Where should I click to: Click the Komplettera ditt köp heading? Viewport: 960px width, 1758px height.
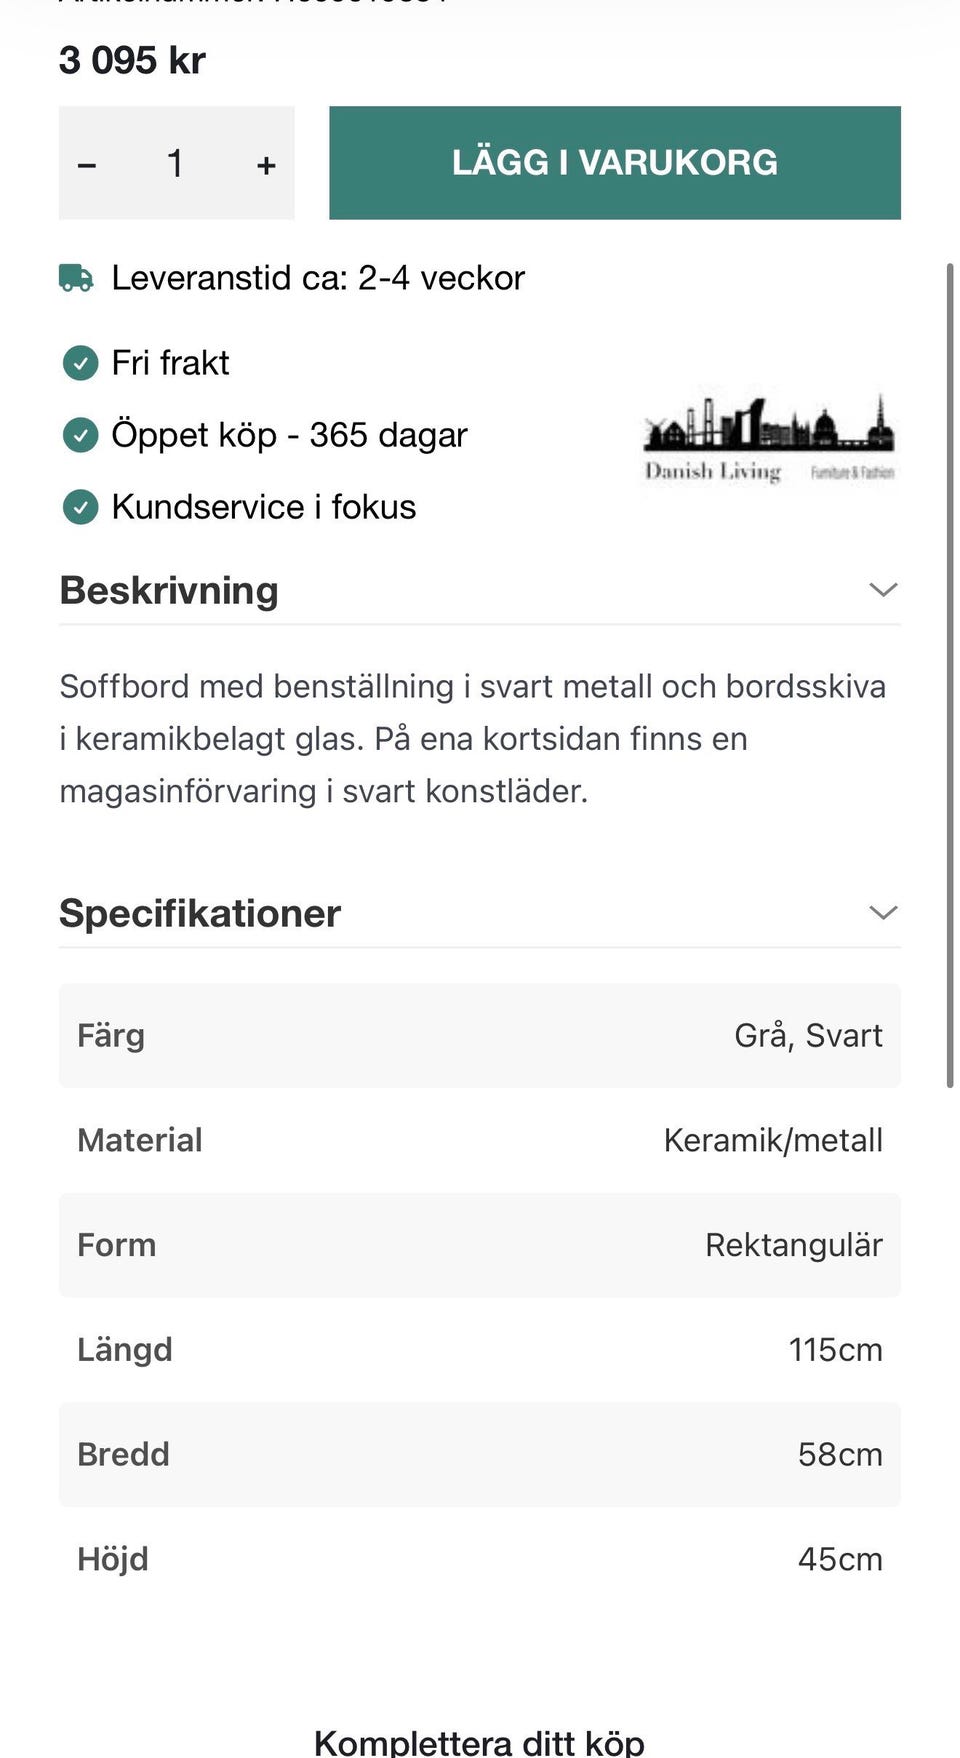[479, 1742]
